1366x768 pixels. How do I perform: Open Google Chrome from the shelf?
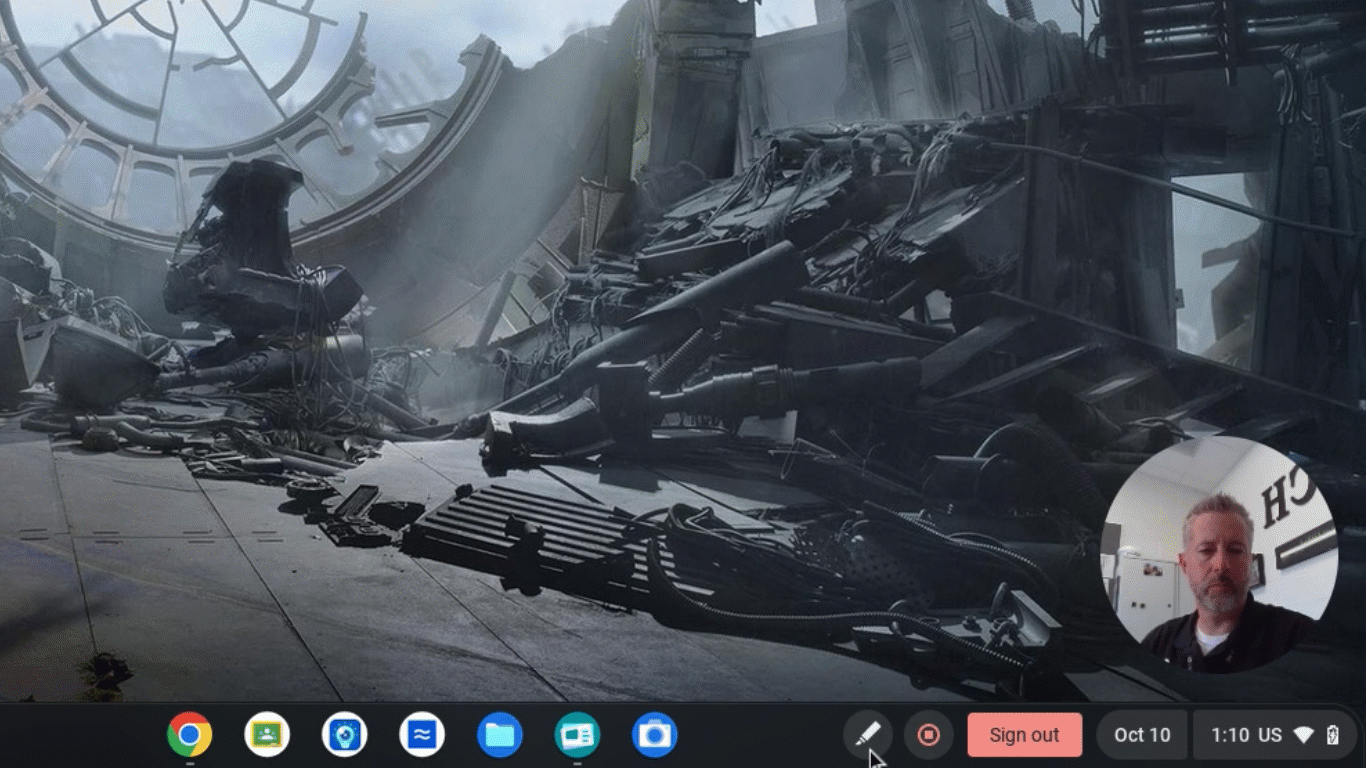point(189,735)
